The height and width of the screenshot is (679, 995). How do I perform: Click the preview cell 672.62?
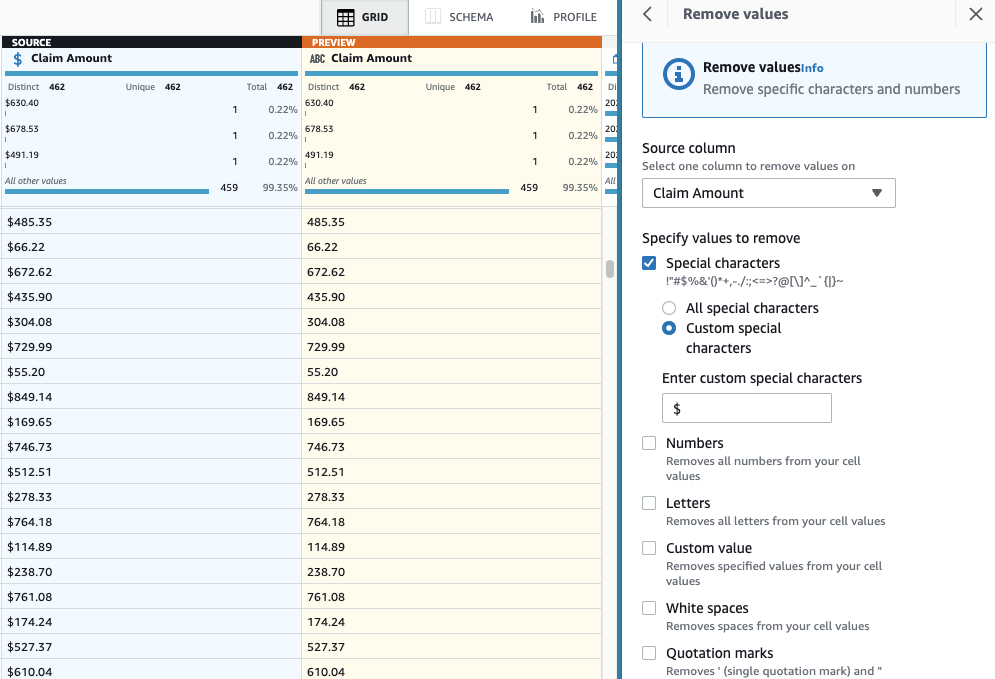pyautogui.click(x=452, y=272)
